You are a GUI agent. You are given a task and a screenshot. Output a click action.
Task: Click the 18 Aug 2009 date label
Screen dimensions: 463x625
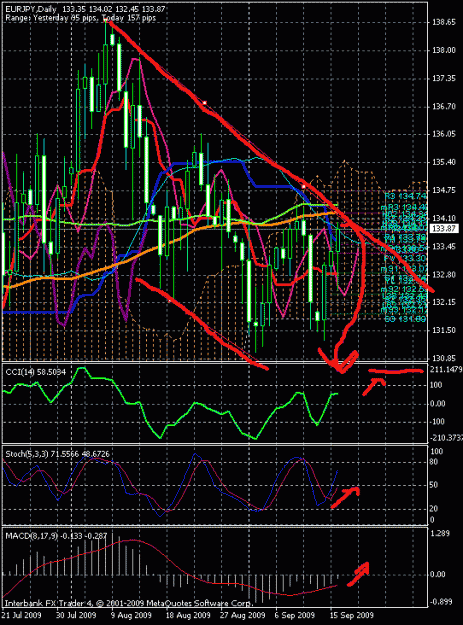[188, 615]
